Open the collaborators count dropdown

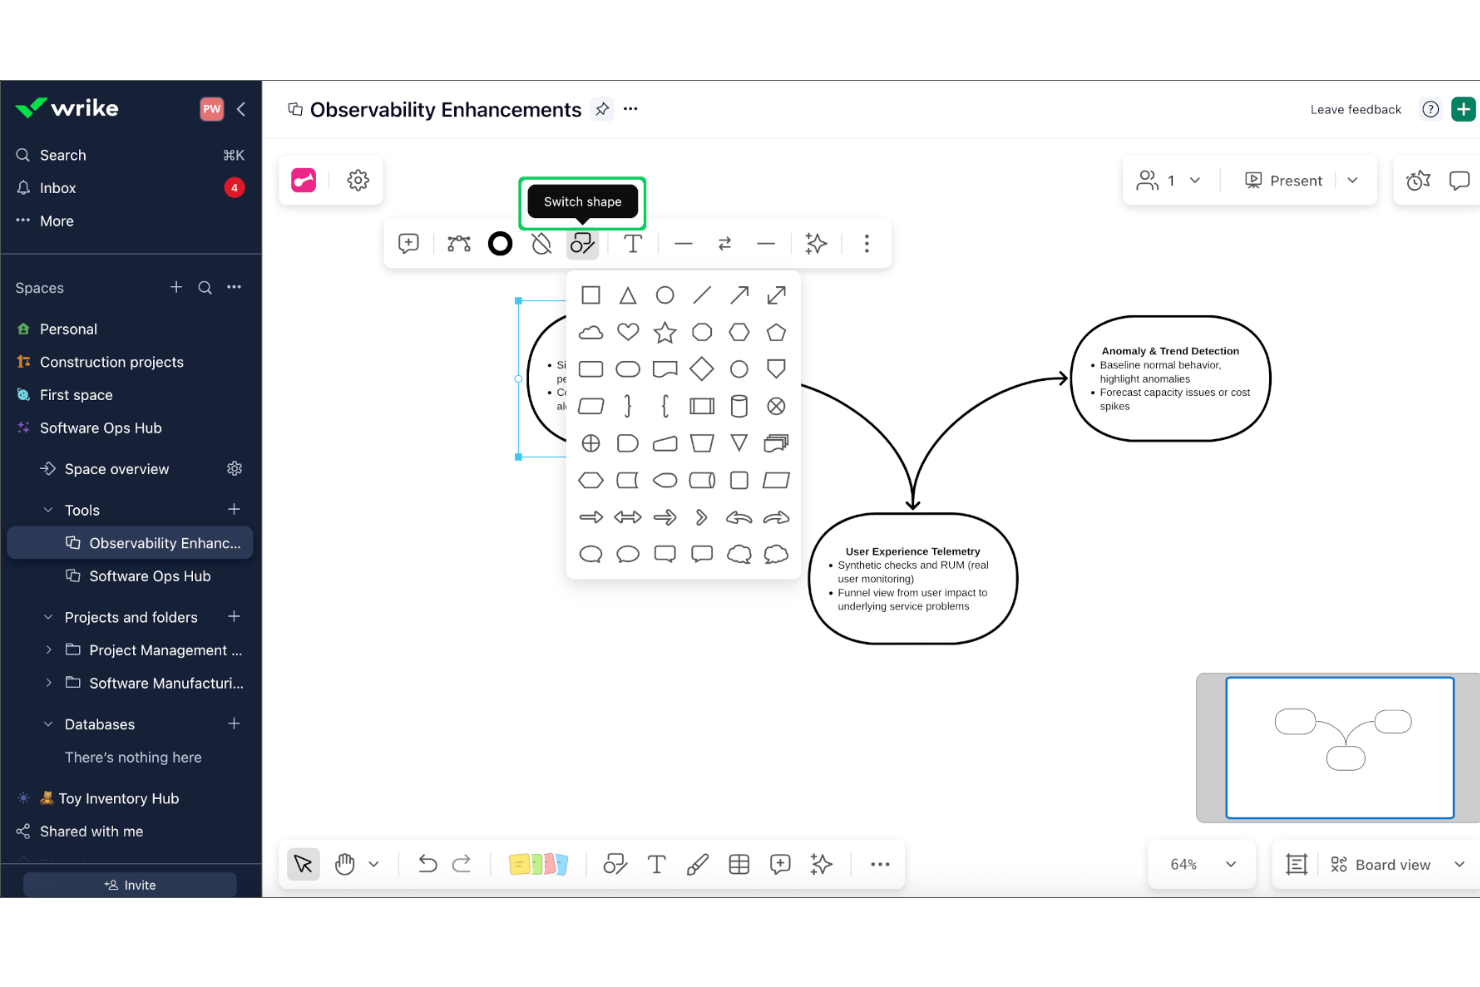click(x=1169, y=181)
